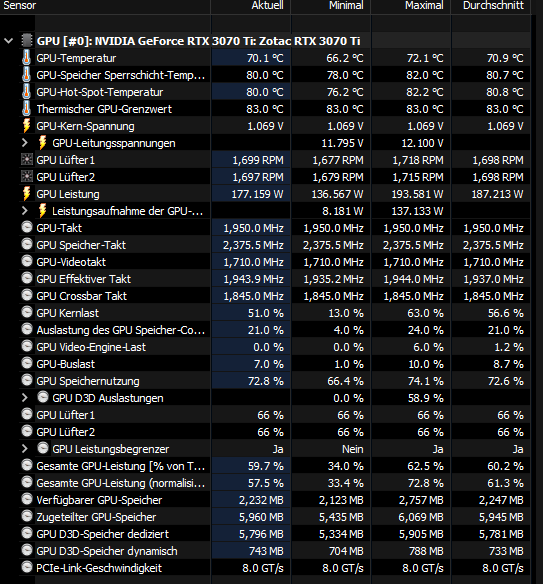This screenshot has height=584, width=543.
Task: Click clock icon beside GPU Effektiver Takt
Action: point(27,278)
